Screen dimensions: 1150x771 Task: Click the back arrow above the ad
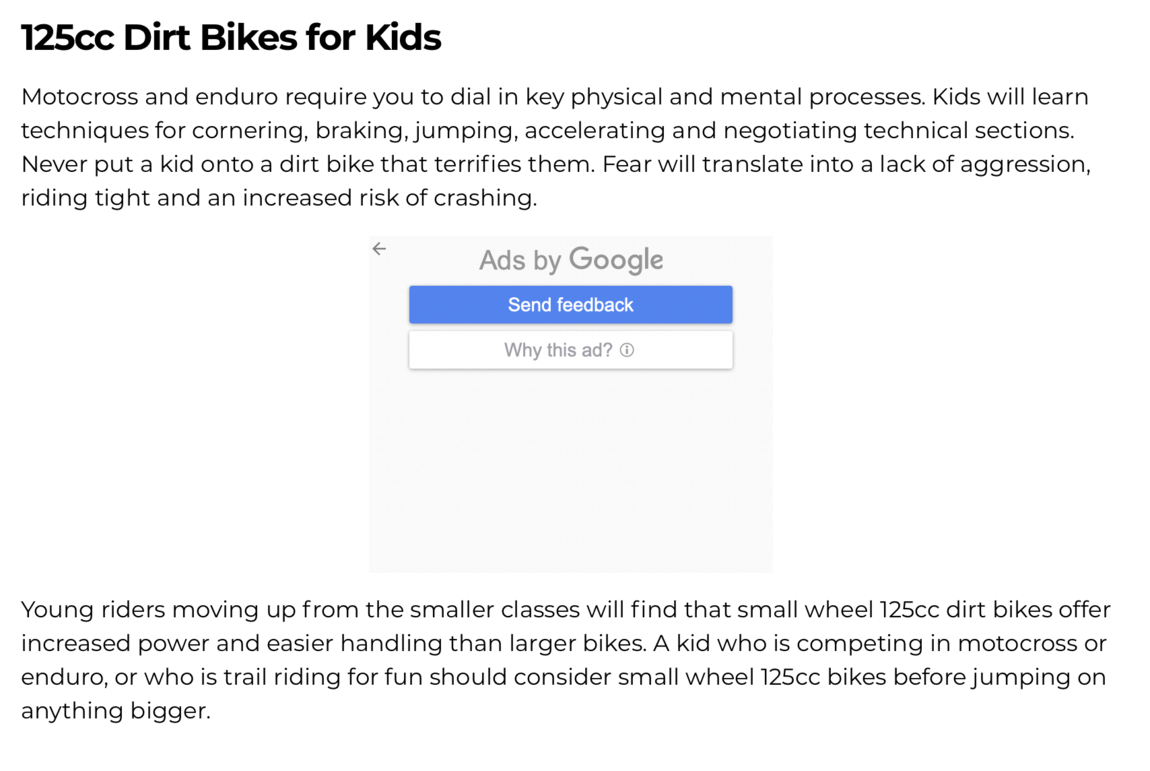[x=379, y=248]
